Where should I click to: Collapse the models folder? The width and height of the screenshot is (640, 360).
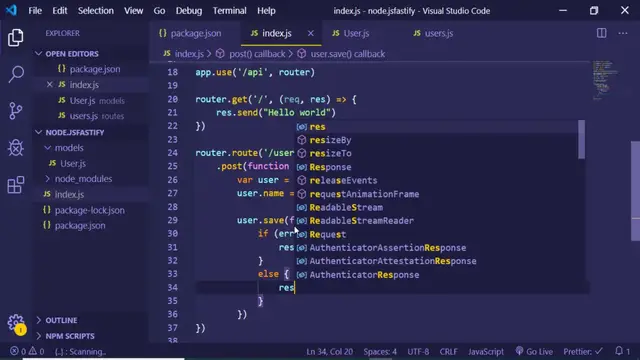pos(69,148)
